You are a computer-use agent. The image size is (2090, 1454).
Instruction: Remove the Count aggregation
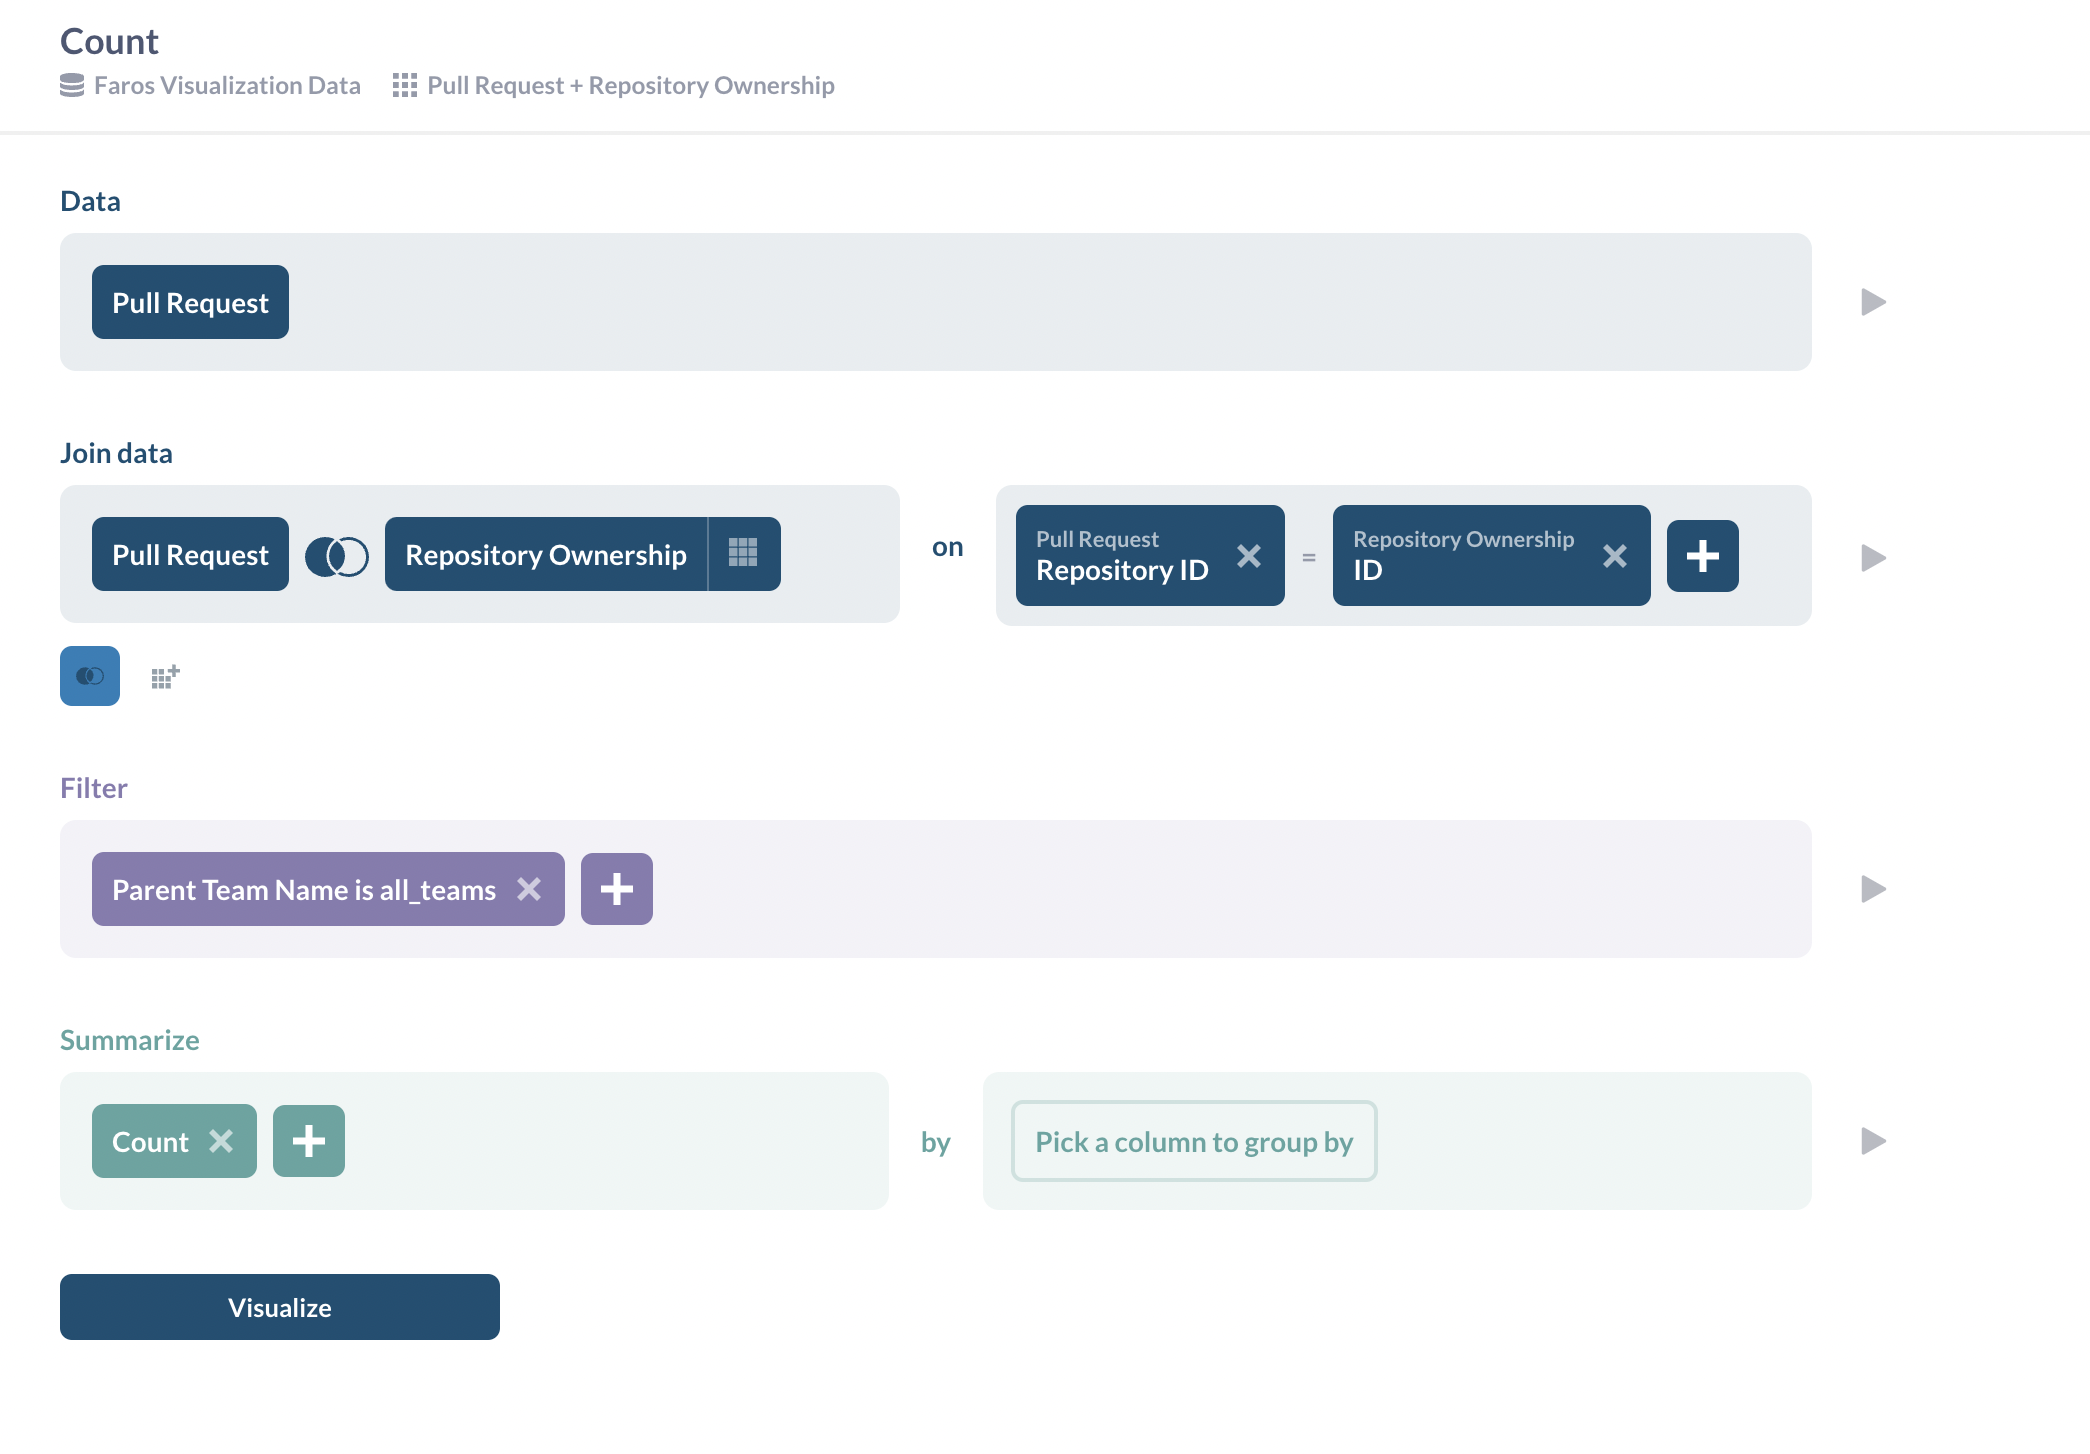pyautogui.click(x=221, y=1141)
